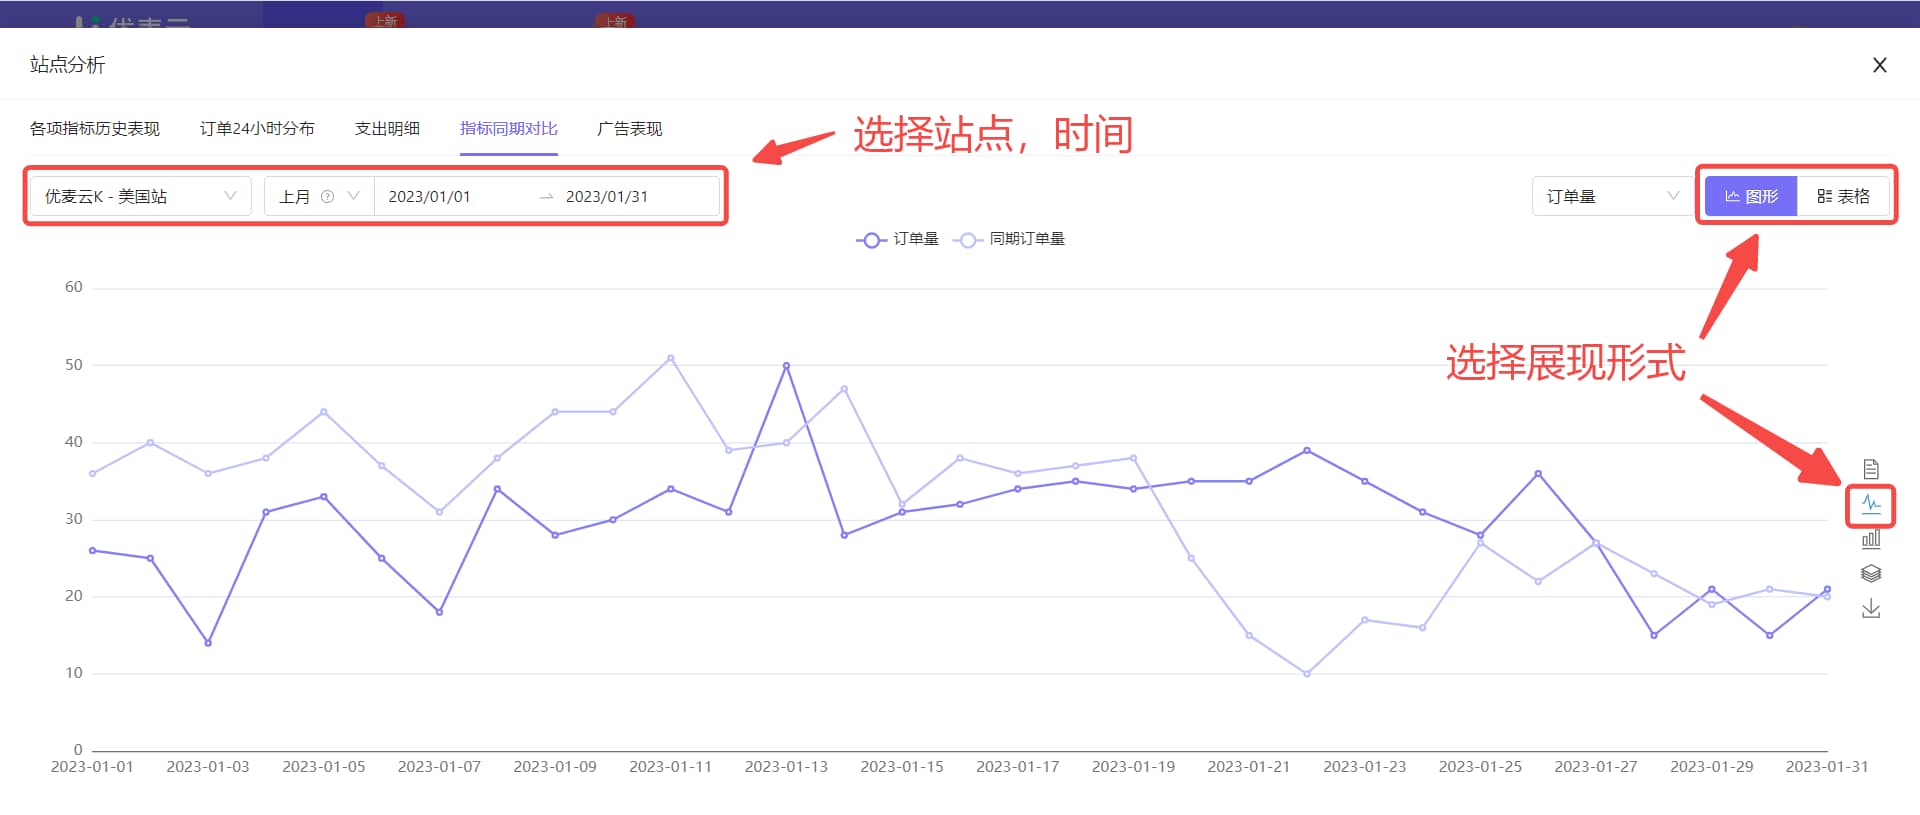Click the x-axis label 2023-01-31

[1827, 767]
